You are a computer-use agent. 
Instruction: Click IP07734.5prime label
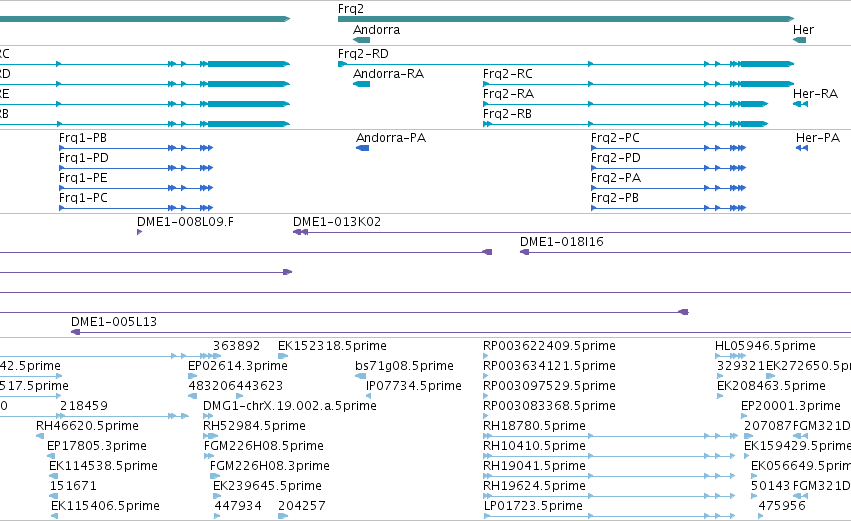(x=414, y=386)
